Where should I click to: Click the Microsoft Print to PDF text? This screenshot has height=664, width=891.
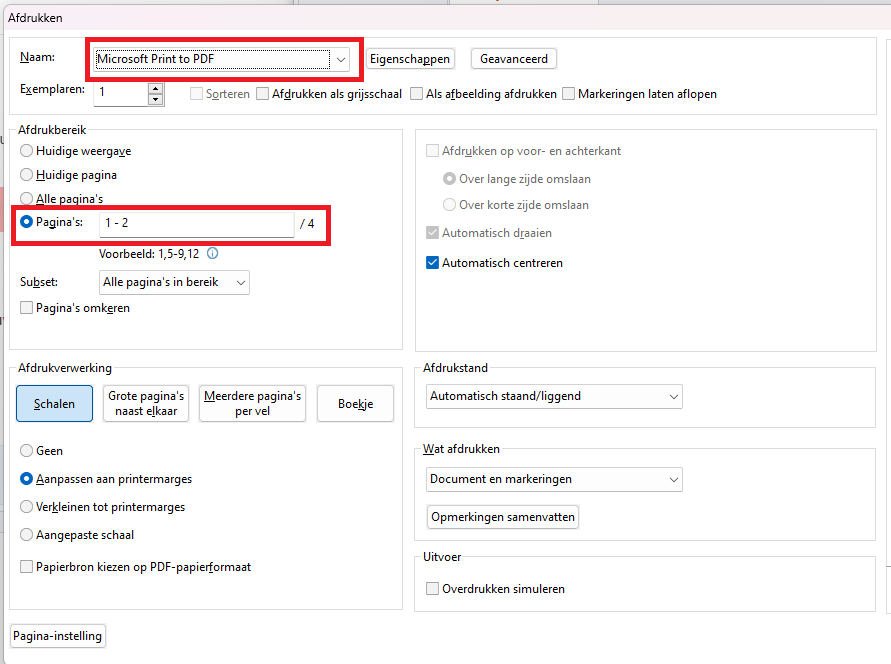tap(155, 59)
